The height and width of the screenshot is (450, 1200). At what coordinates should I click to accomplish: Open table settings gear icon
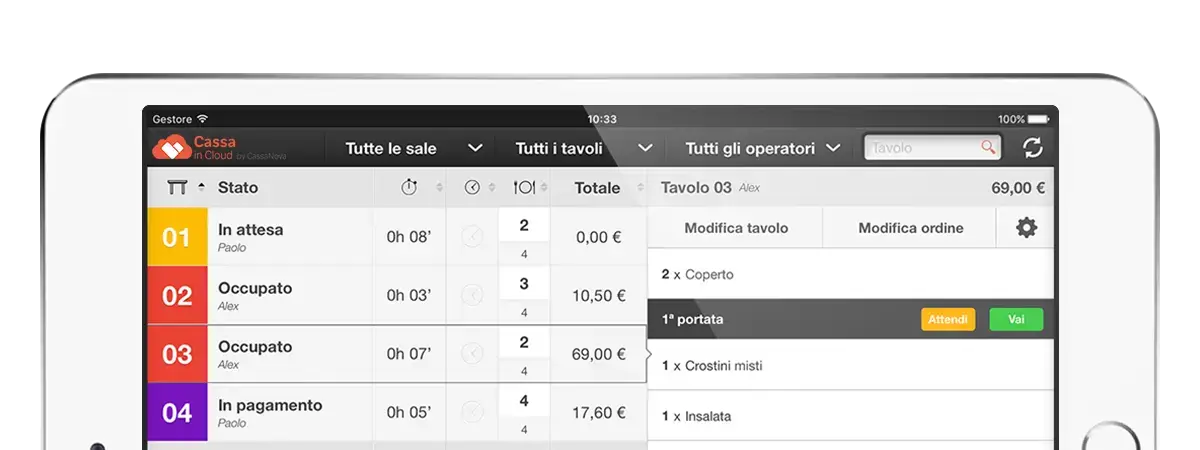[x=1026, y=228]
